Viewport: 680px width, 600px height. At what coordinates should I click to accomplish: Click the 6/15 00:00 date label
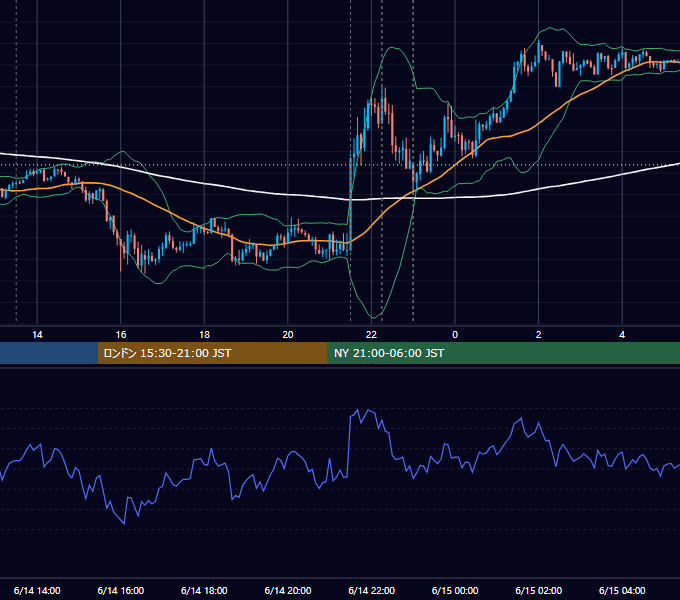coord(455,590)
